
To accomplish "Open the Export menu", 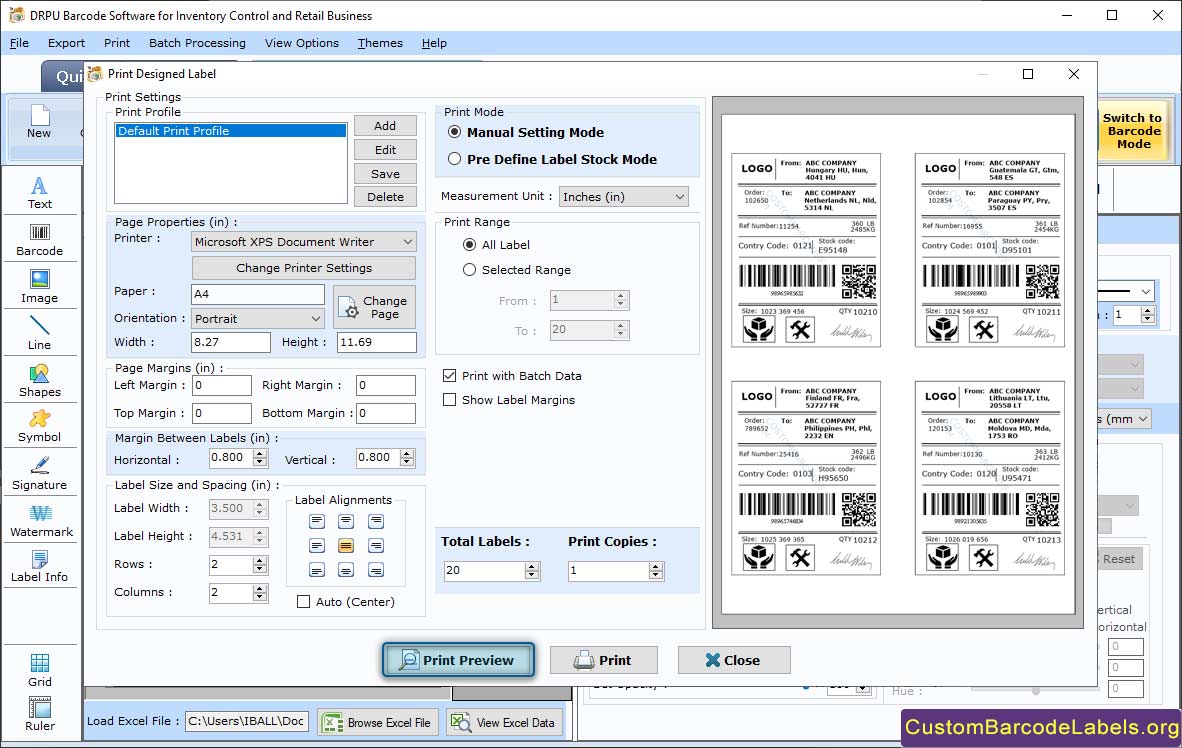I will tap(66, 43).
